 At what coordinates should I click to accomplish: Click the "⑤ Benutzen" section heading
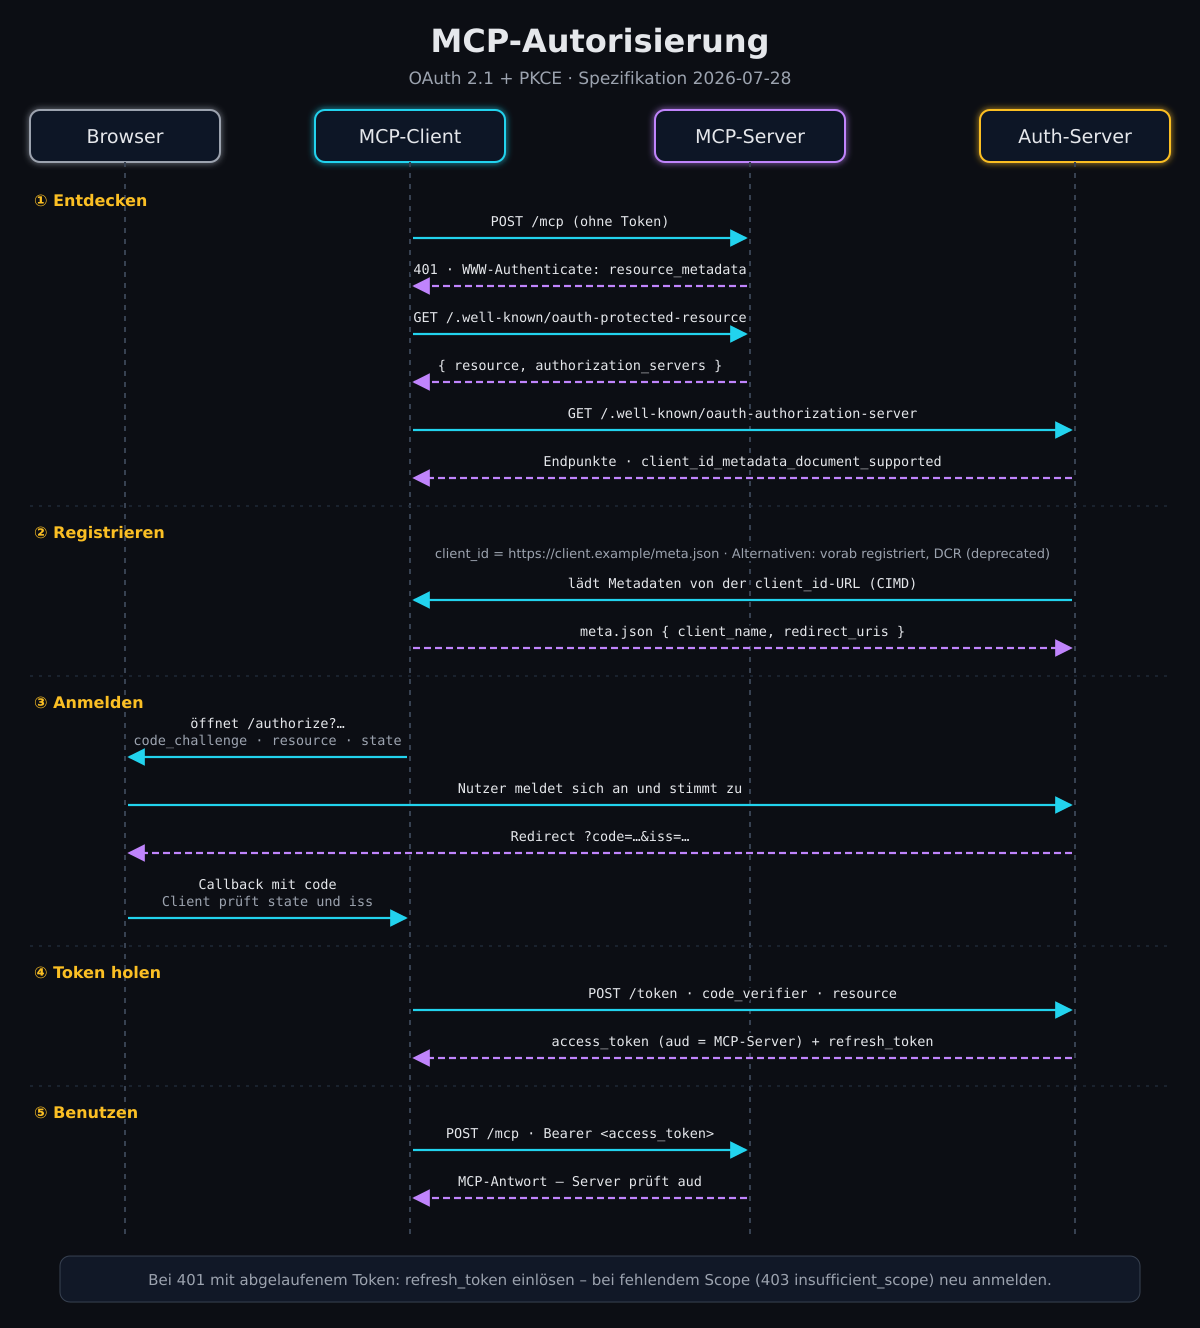[86, 1113]
